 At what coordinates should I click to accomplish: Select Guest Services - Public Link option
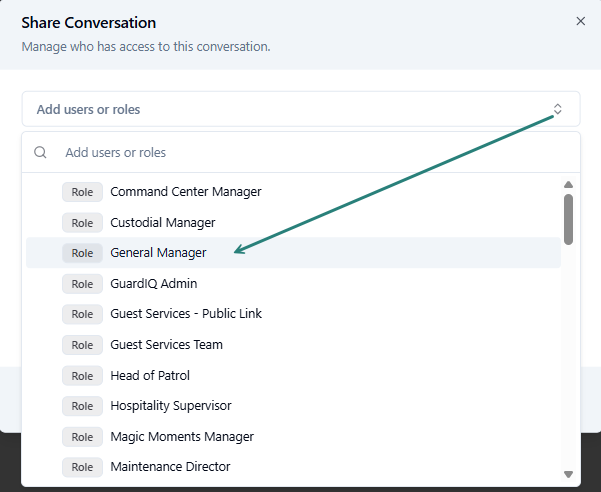point(186,314)
